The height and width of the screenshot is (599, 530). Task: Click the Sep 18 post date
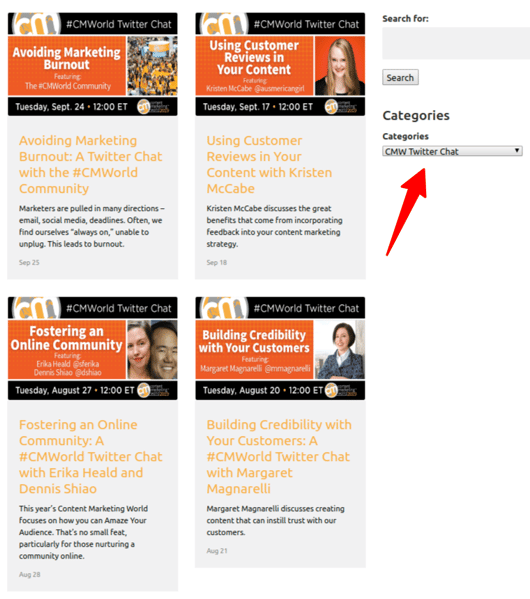coord(217,262)
